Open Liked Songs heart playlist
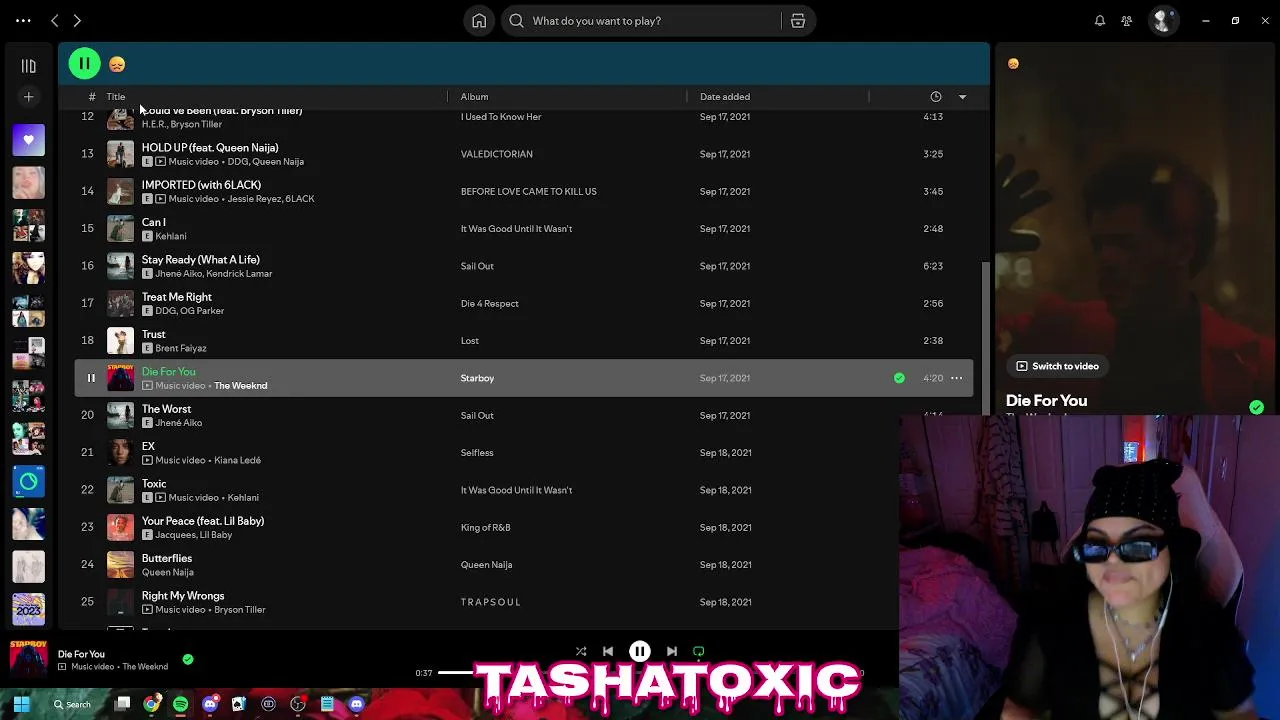 click(x=28, y=140)
